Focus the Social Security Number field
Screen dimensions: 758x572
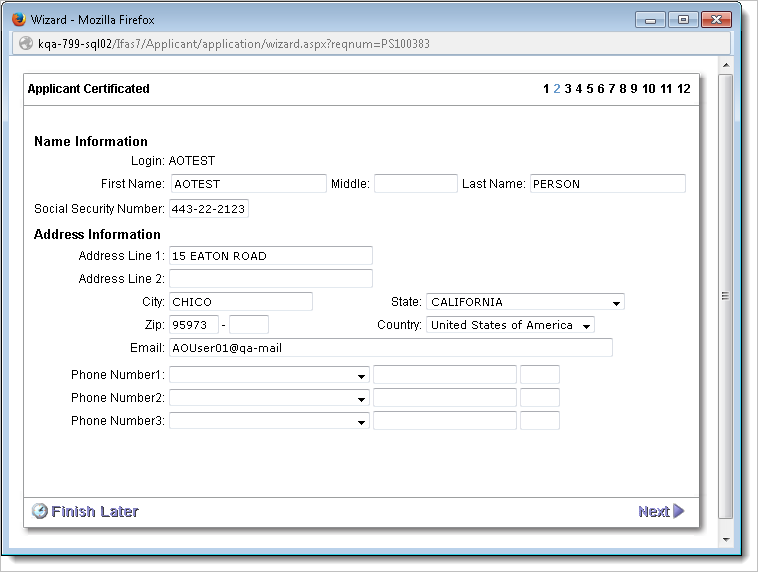pyautogui.click(x=208, y=209)
